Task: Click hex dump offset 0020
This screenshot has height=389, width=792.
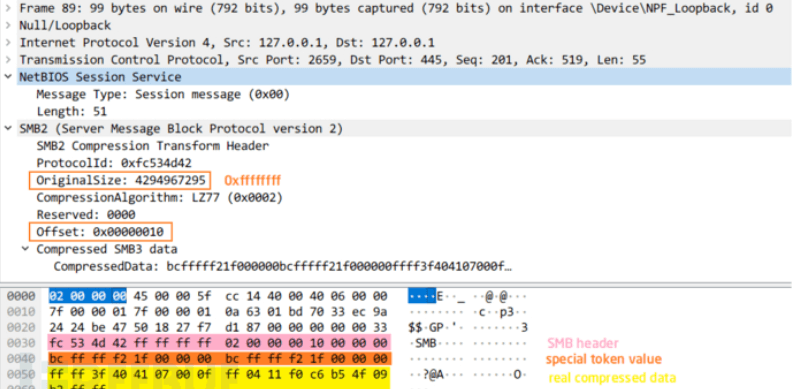Action: pos(21,327)
